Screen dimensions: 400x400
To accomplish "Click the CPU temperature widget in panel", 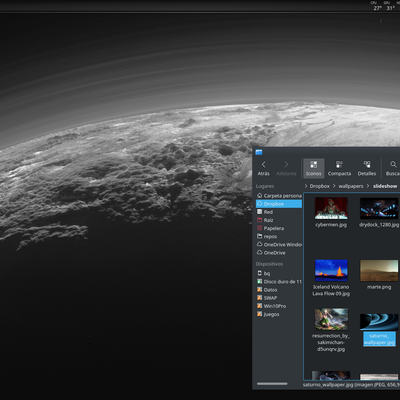I will pyautogui.click(x=377, y=6).
